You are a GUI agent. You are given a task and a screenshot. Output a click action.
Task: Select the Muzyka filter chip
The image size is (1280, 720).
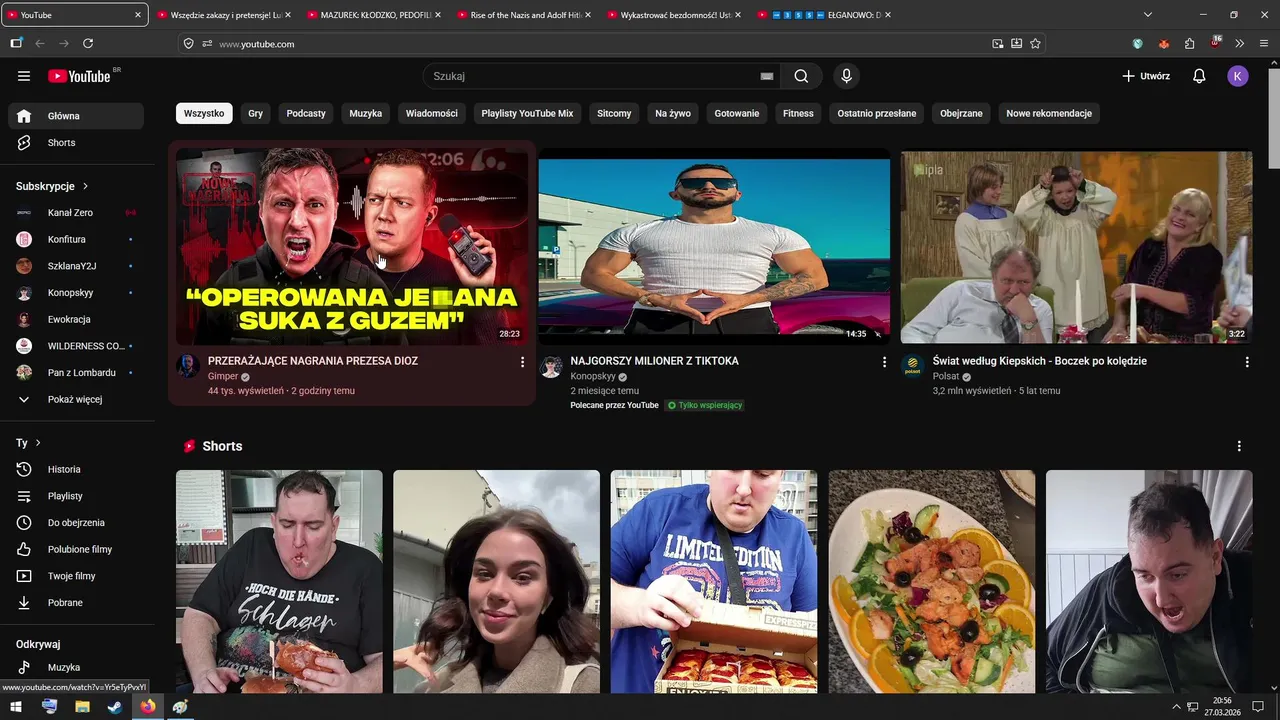click(365, 113)
